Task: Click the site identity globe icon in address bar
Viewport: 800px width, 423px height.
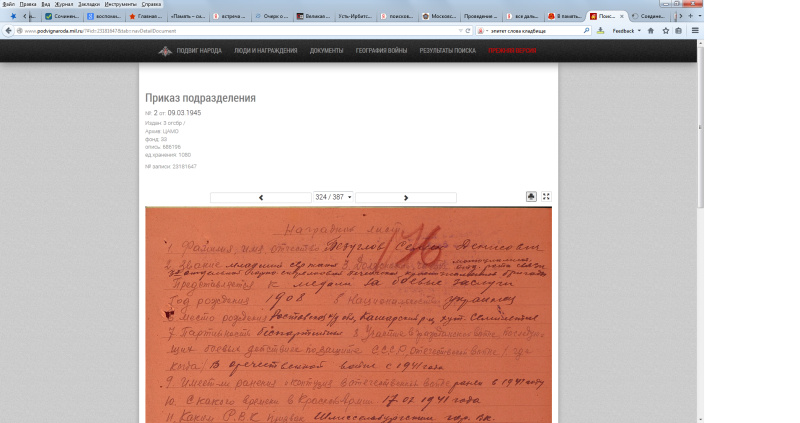Action: click(x=20, y=31)
